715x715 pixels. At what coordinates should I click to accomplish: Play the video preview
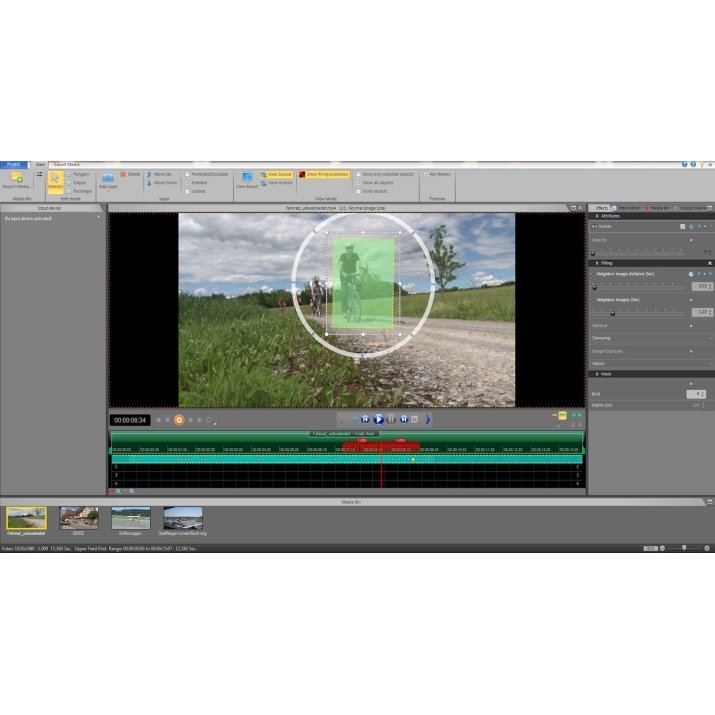(x=378, y=419)
